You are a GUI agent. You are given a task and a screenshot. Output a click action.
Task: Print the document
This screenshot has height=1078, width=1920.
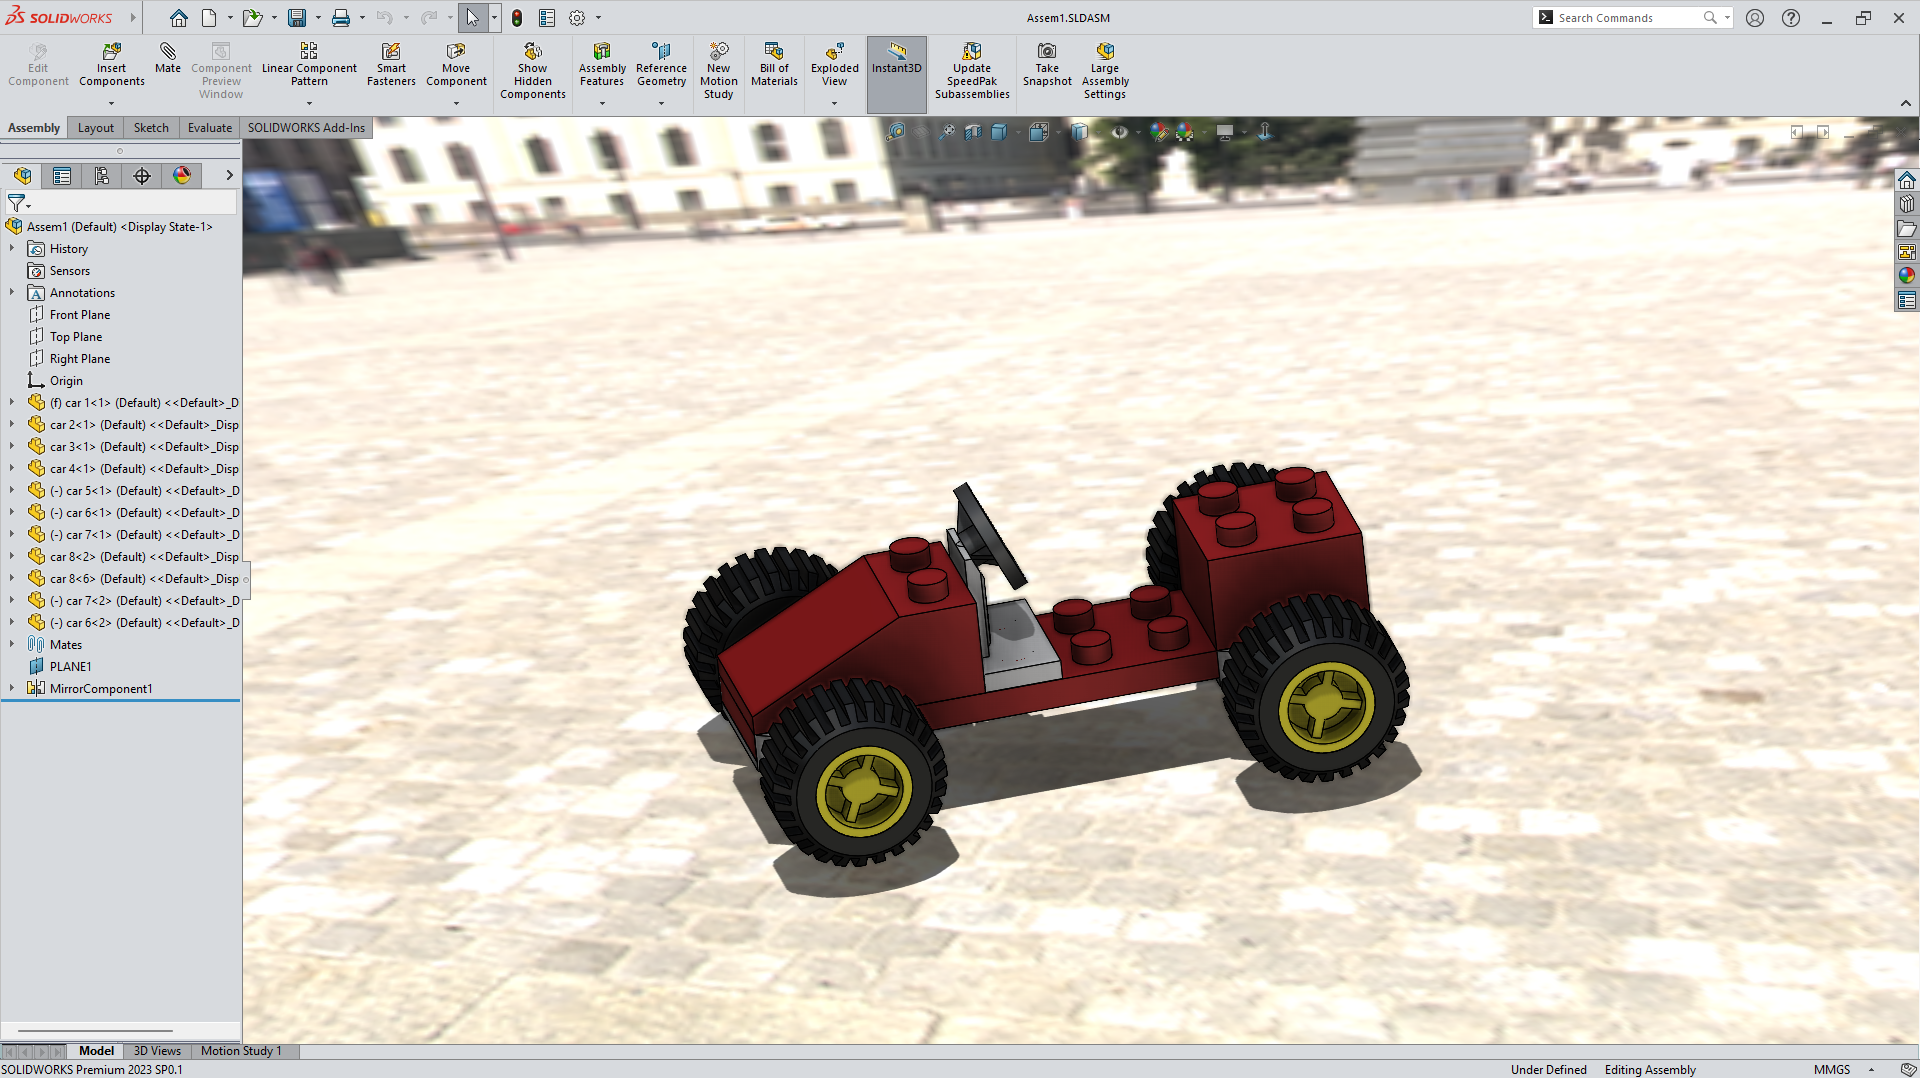point(341,18)
